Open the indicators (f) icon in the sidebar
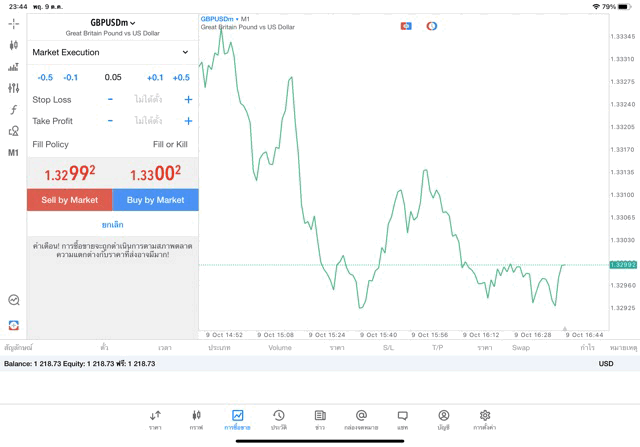Screen dimensions: 640x447 point(13,110)
